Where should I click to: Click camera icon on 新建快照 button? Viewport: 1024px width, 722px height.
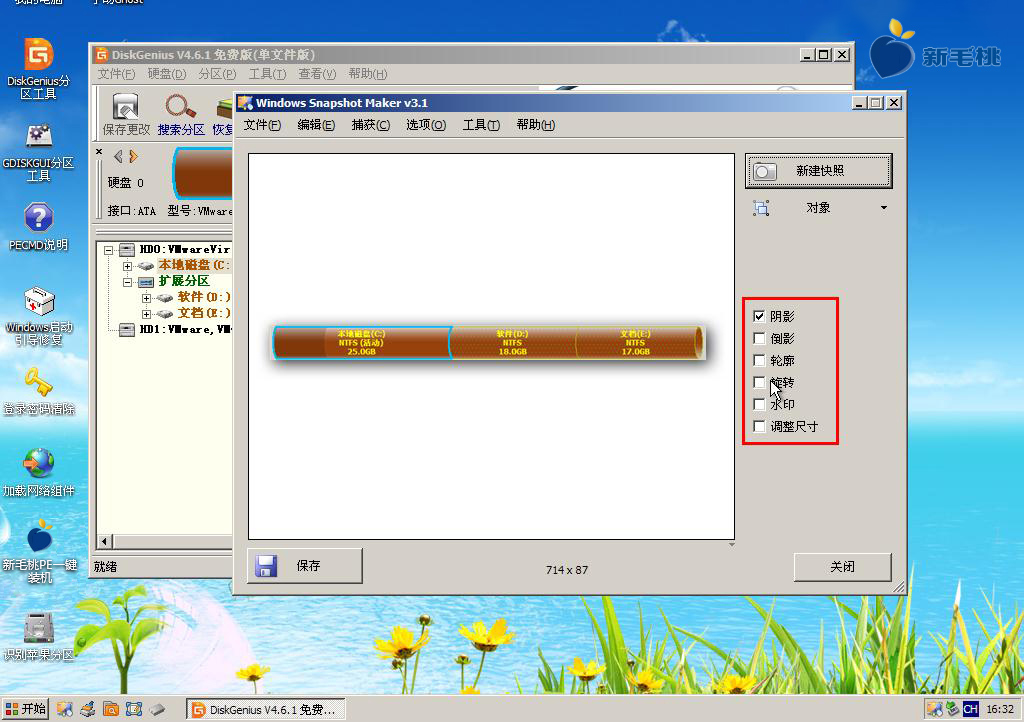coord(765,172)
